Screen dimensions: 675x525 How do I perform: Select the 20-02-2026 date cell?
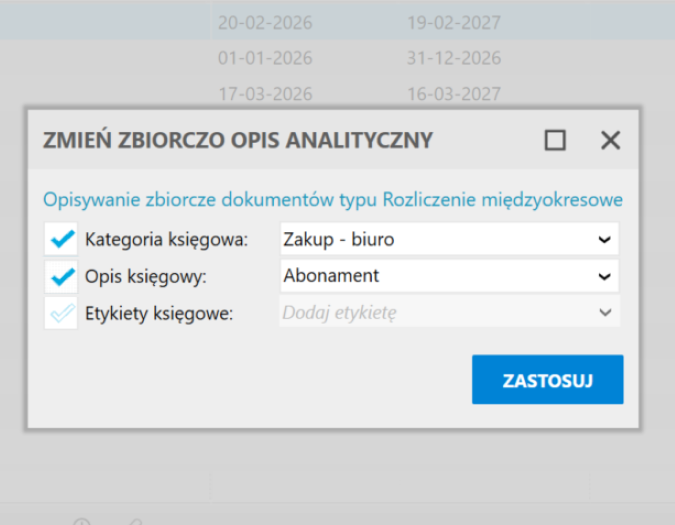[265, 22]
